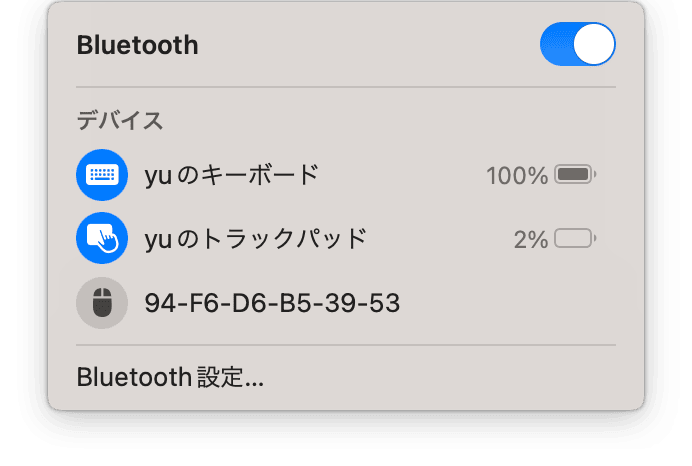
Task: Click the blue track of Bluetooth switch
Action: 557,44
